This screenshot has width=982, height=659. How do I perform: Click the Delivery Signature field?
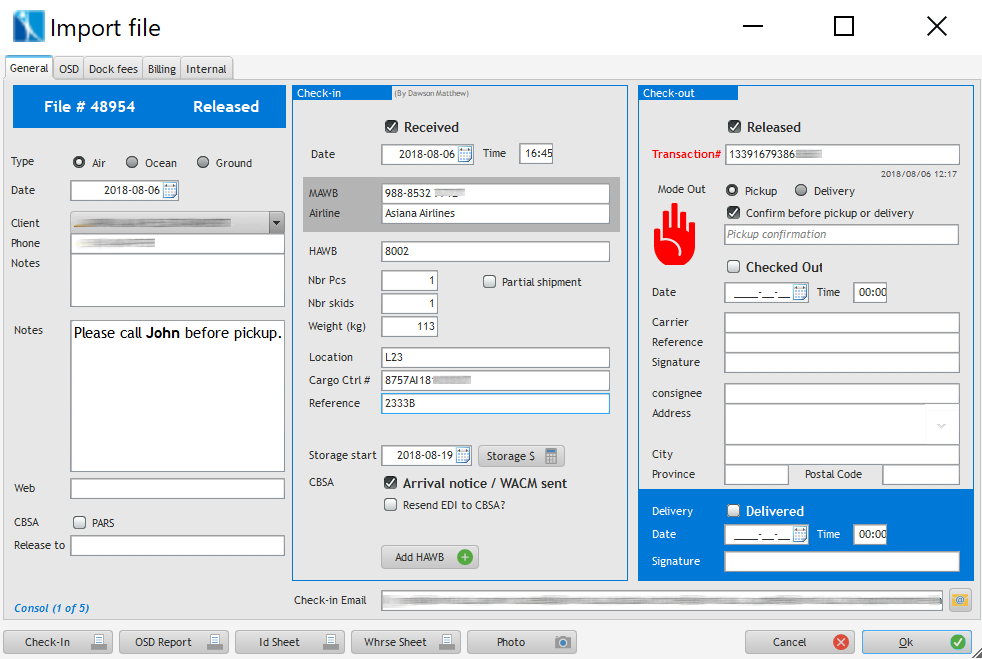pos(842,561)
